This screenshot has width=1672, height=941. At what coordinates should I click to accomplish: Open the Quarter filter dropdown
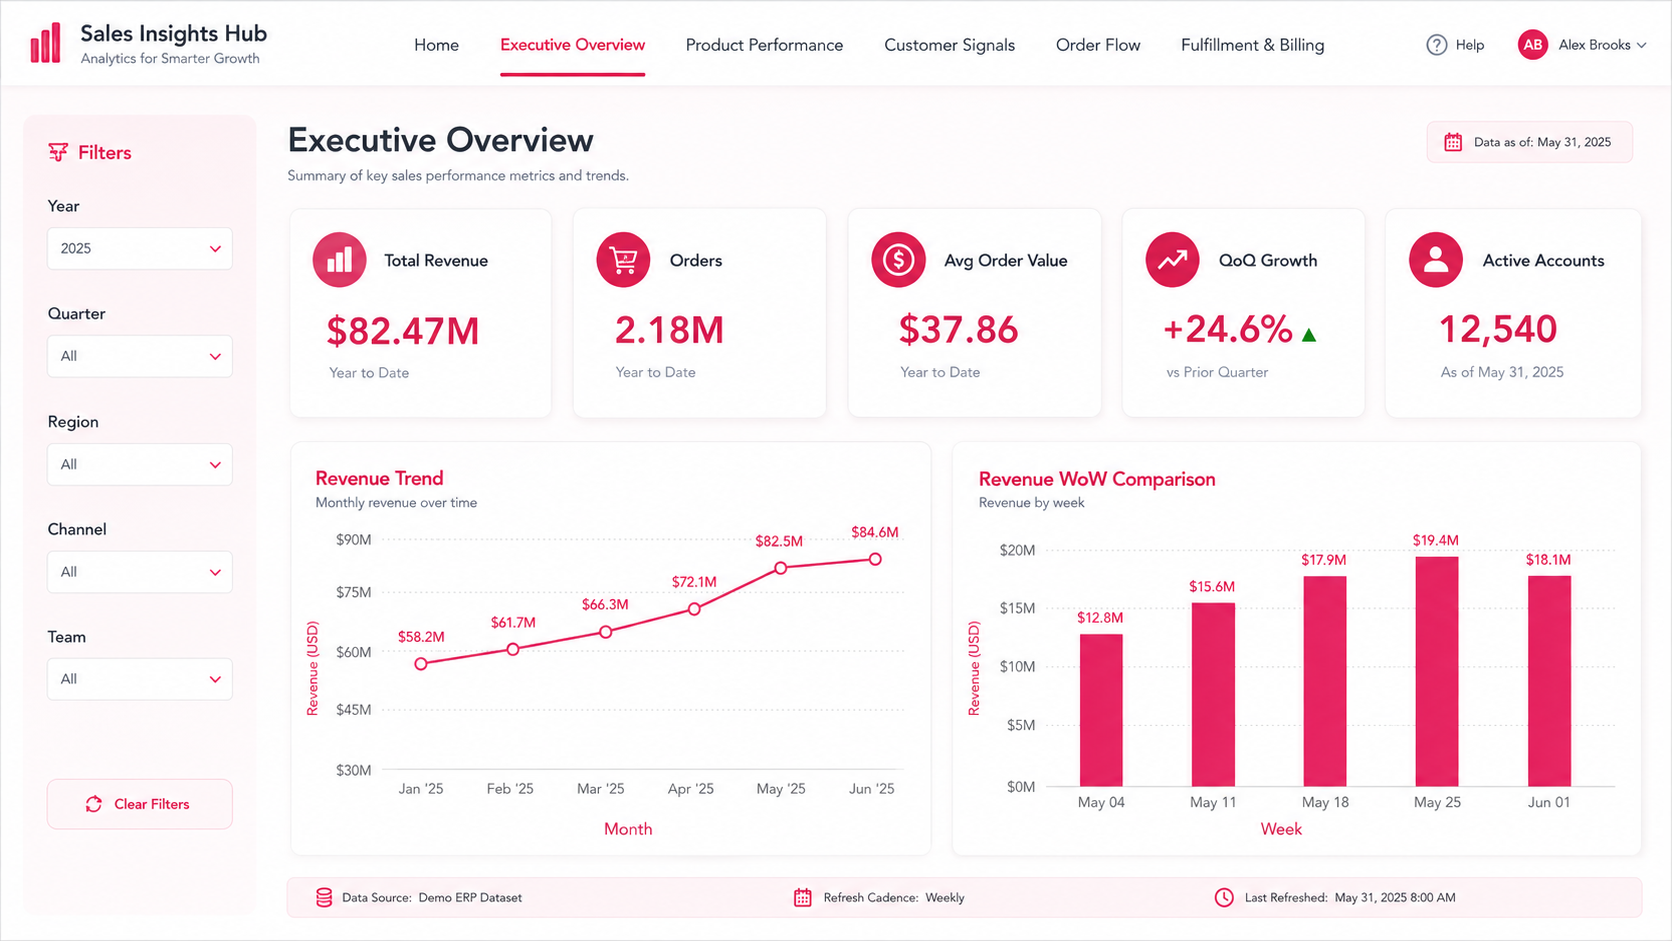tap(140, 356)
